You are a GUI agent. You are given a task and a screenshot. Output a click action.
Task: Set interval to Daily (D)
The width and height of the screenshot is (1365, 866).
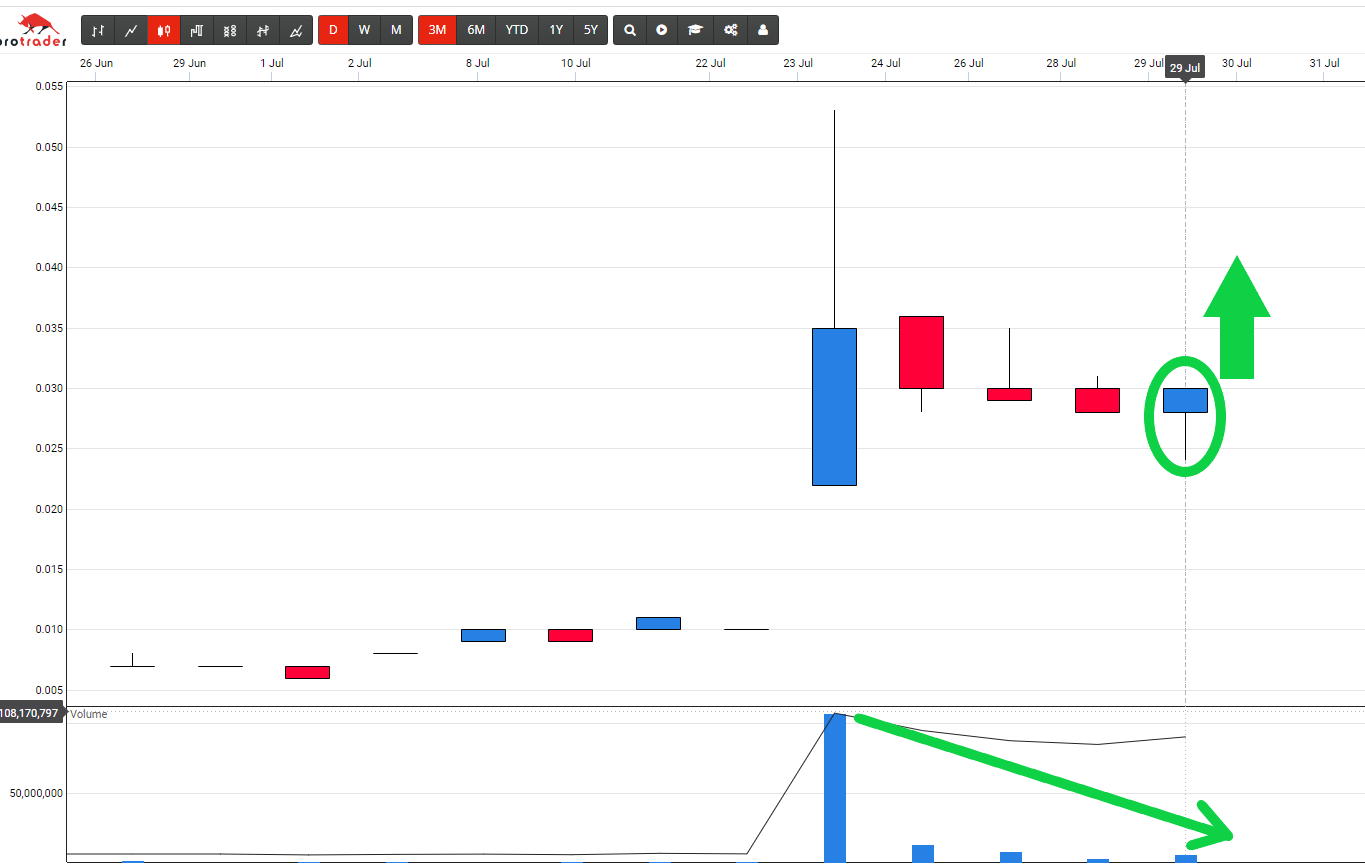tap(333, 30)
